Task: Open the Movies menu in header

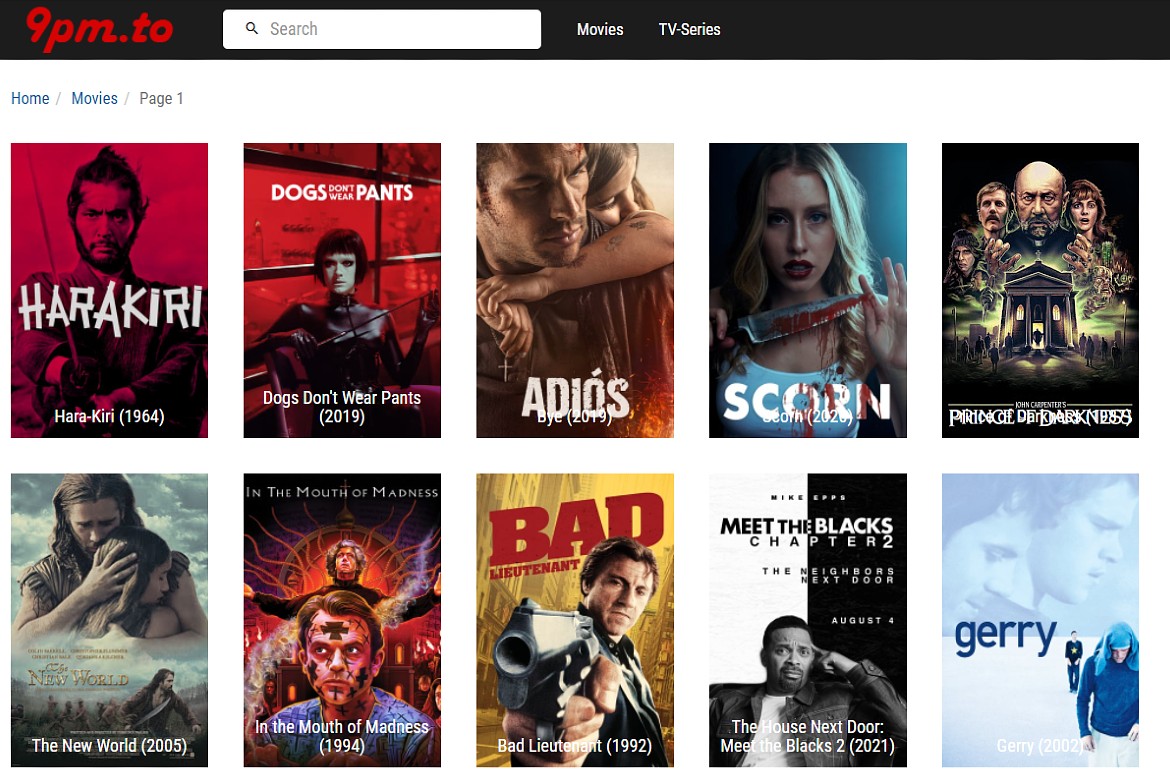Action: [x=600, y=30]
